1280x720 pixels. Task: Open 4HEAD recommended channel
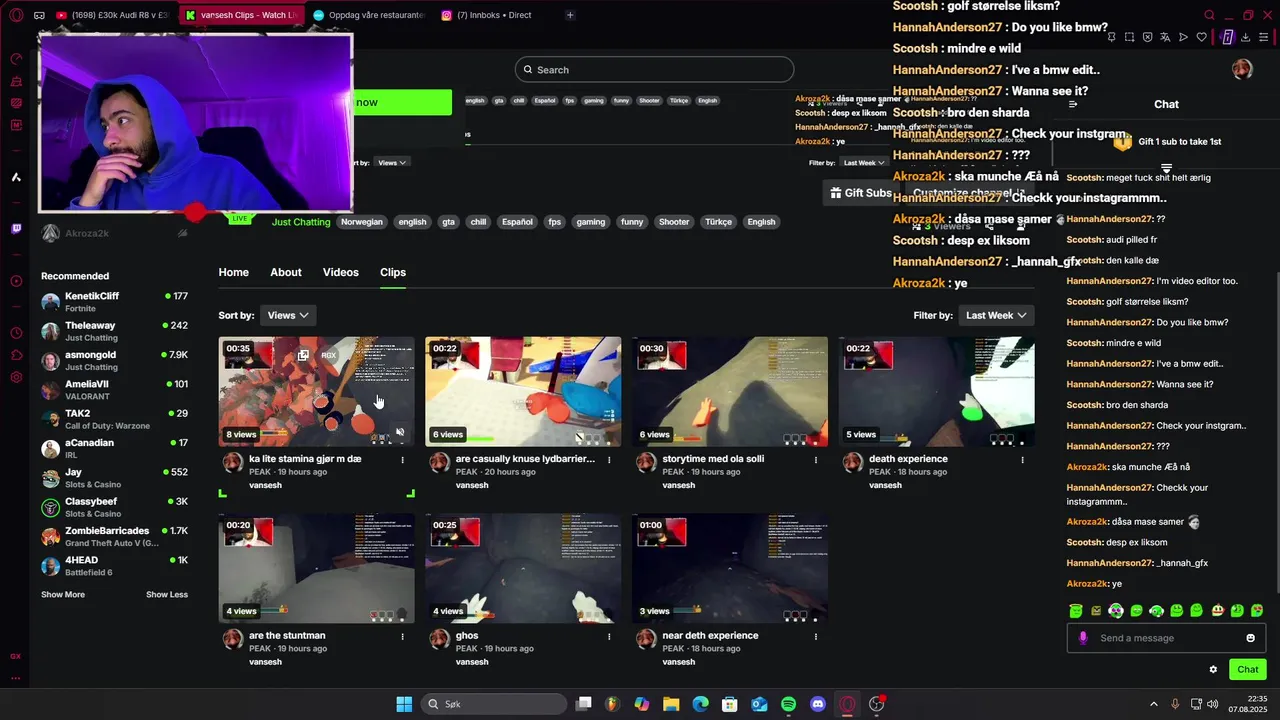pyautogui.click(x=114, y=566)
